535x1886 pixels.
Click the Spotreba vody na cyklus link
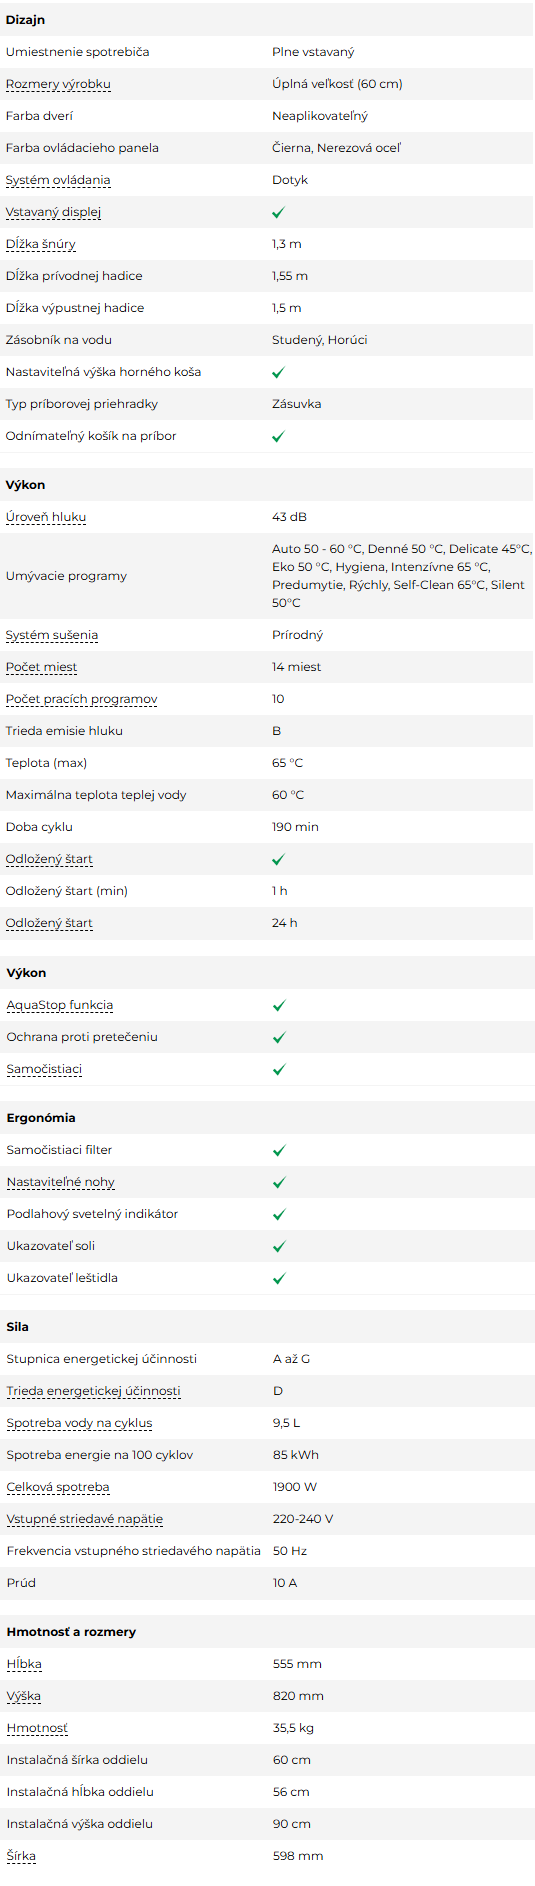[x=80, y=1423]
